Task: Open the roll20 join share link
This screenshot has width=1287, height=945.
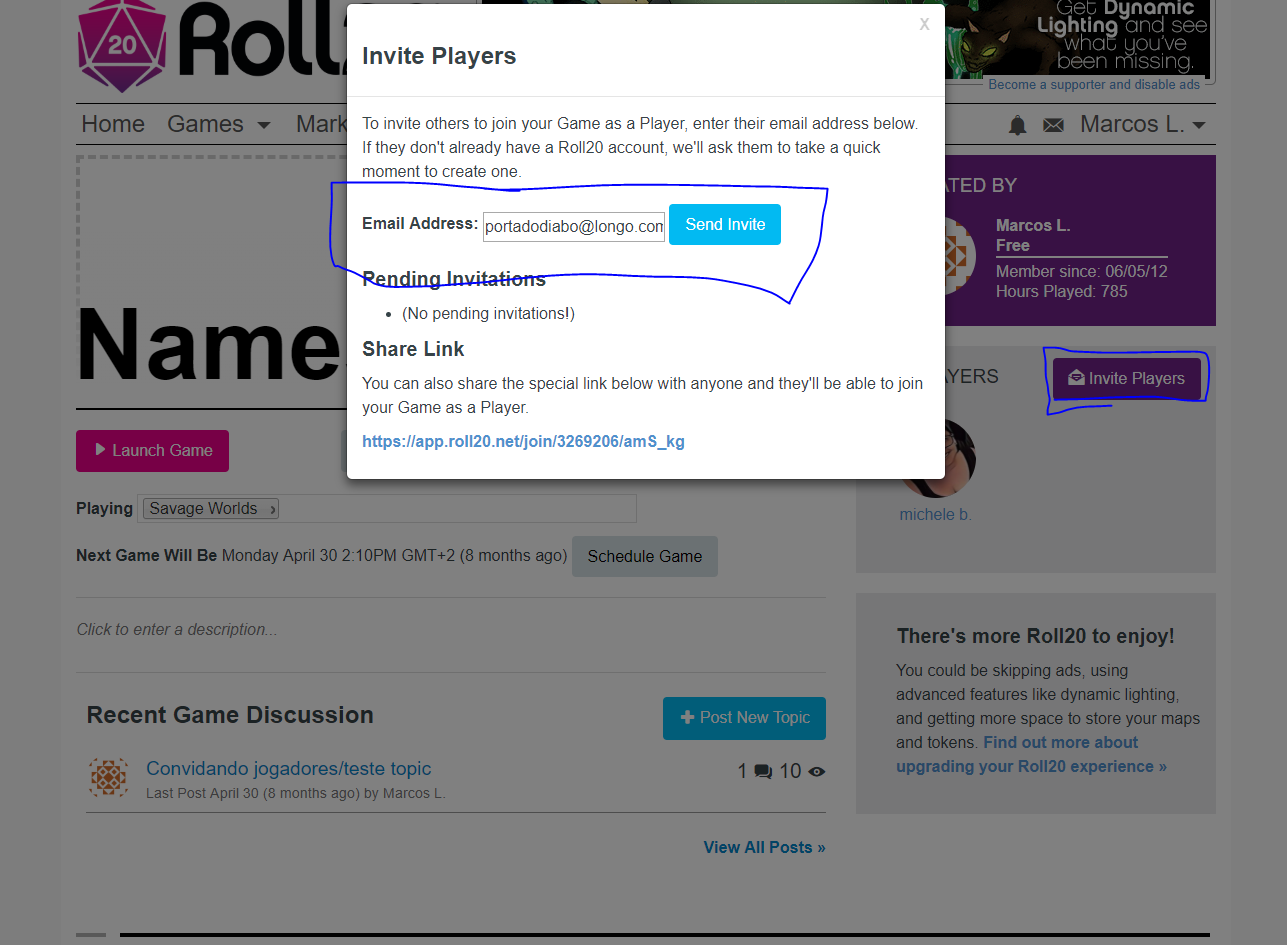Action: coord(523,441)
